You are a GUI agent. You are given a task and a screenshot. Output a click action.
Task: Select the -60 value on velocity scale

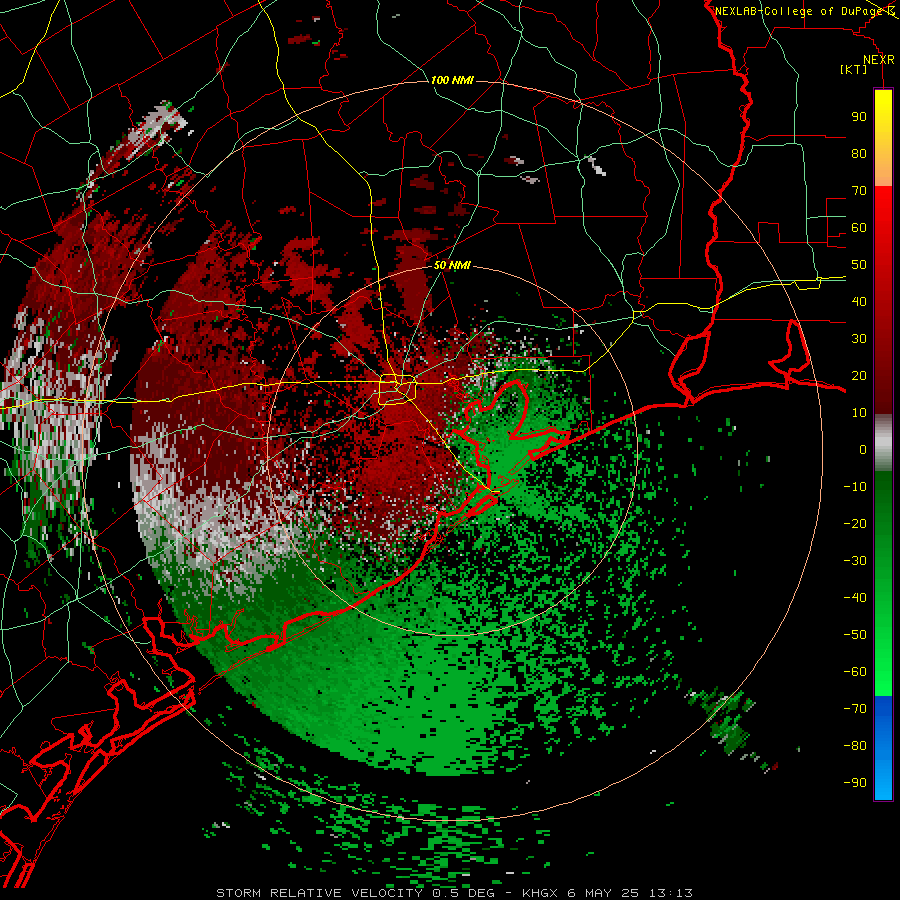point(855,672)
